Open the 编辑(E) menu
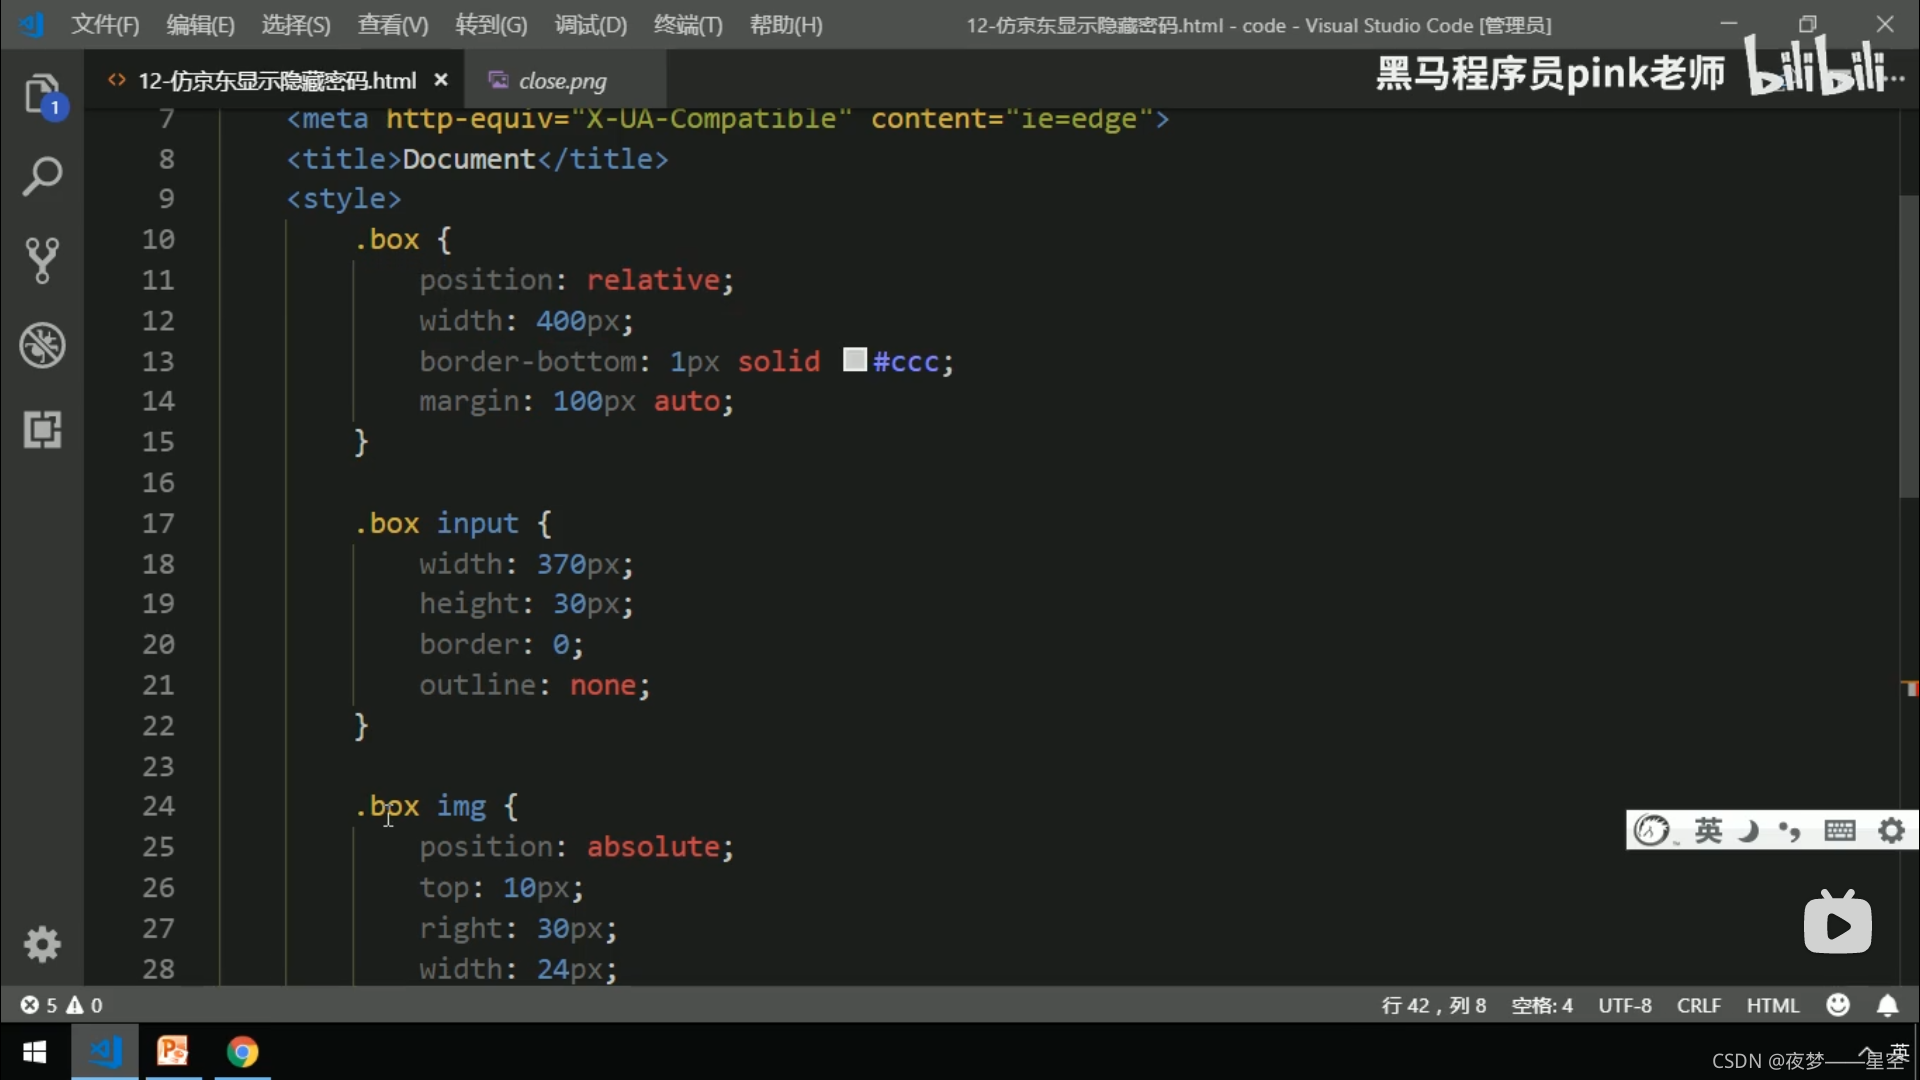The height and width of the screenshot is (1080, 1920). tap(200, 25)
